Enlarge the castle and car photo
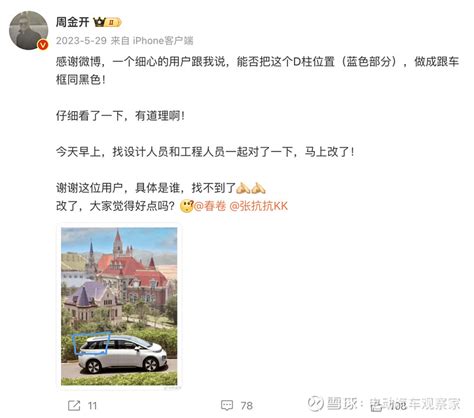 (x=119, y=306)
